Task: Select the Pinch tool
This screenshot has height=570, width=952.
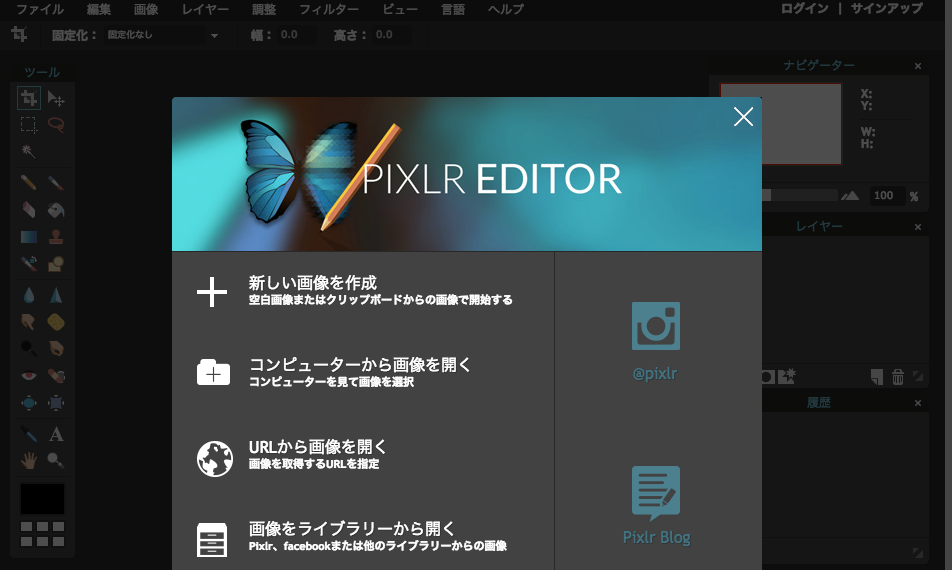Action: coord(56,402)
